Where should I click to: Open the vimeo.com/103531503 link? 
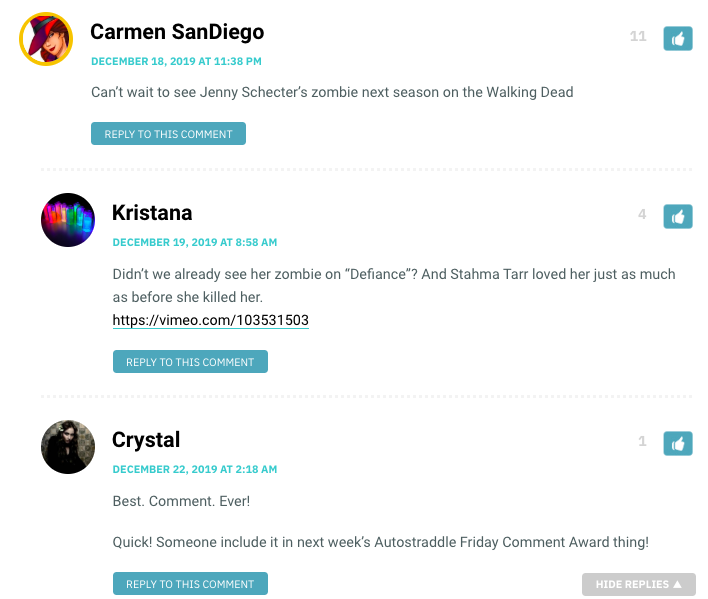click(210, 320)
